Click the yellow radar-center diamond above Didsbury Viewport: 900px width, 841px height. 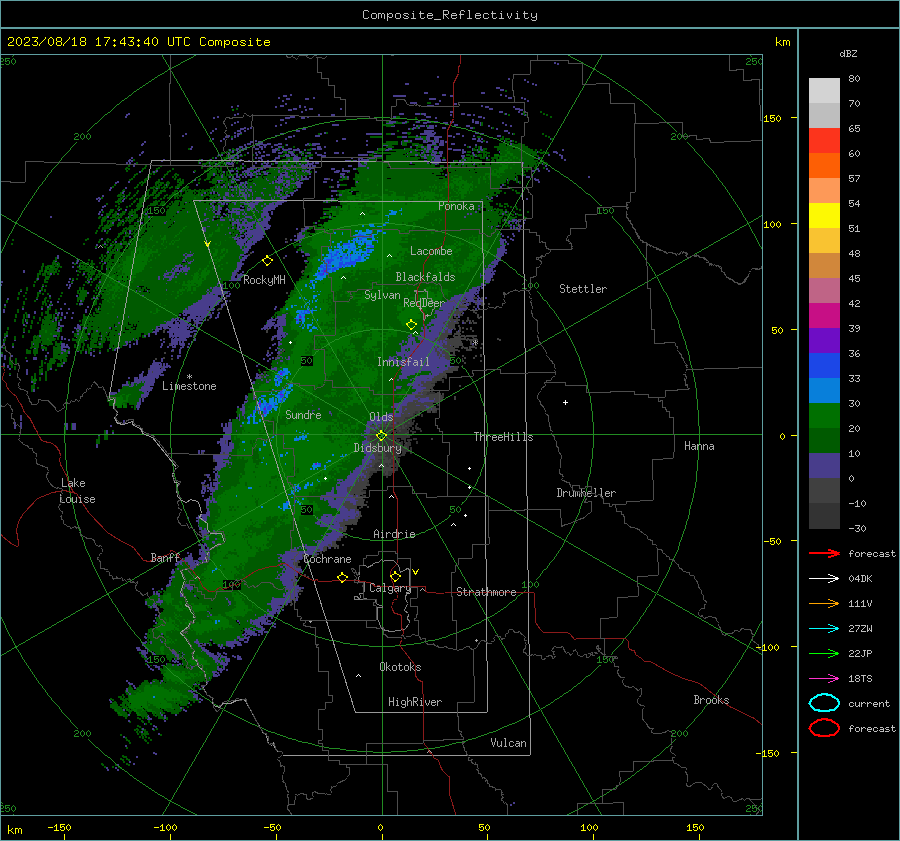[x=381, y=436]
